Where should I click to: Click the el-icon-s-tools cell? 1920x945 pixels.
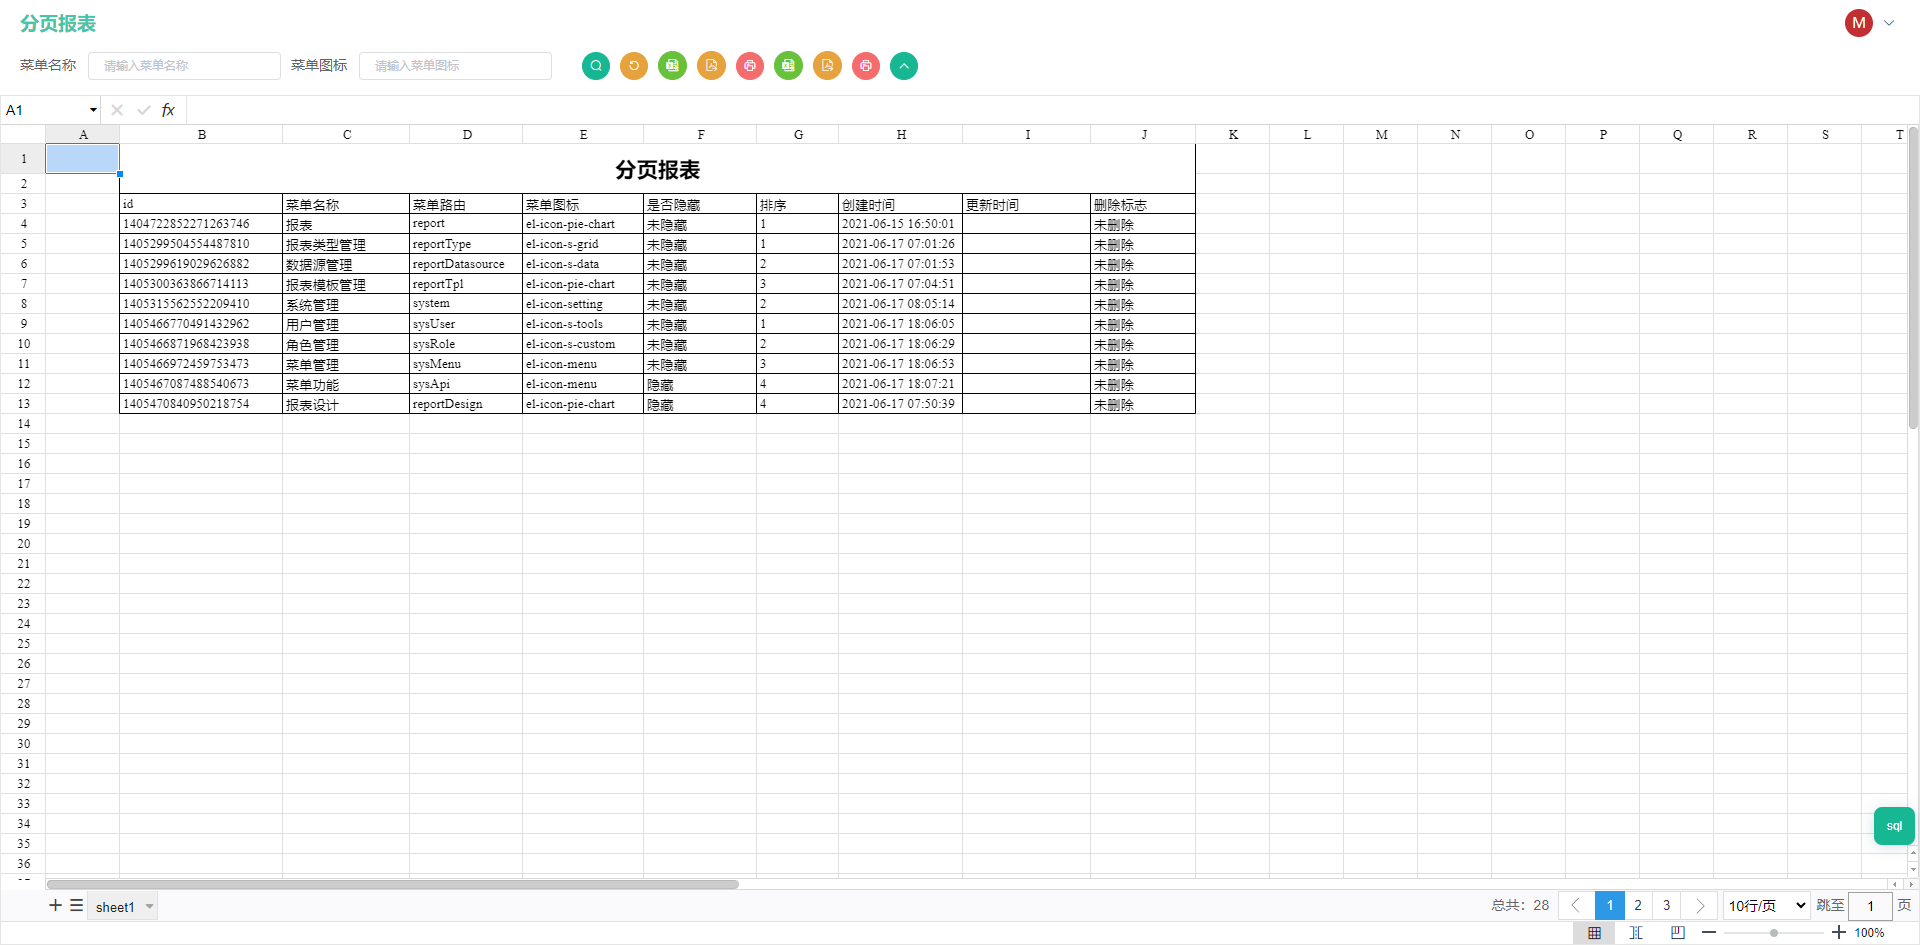(583, 324)
